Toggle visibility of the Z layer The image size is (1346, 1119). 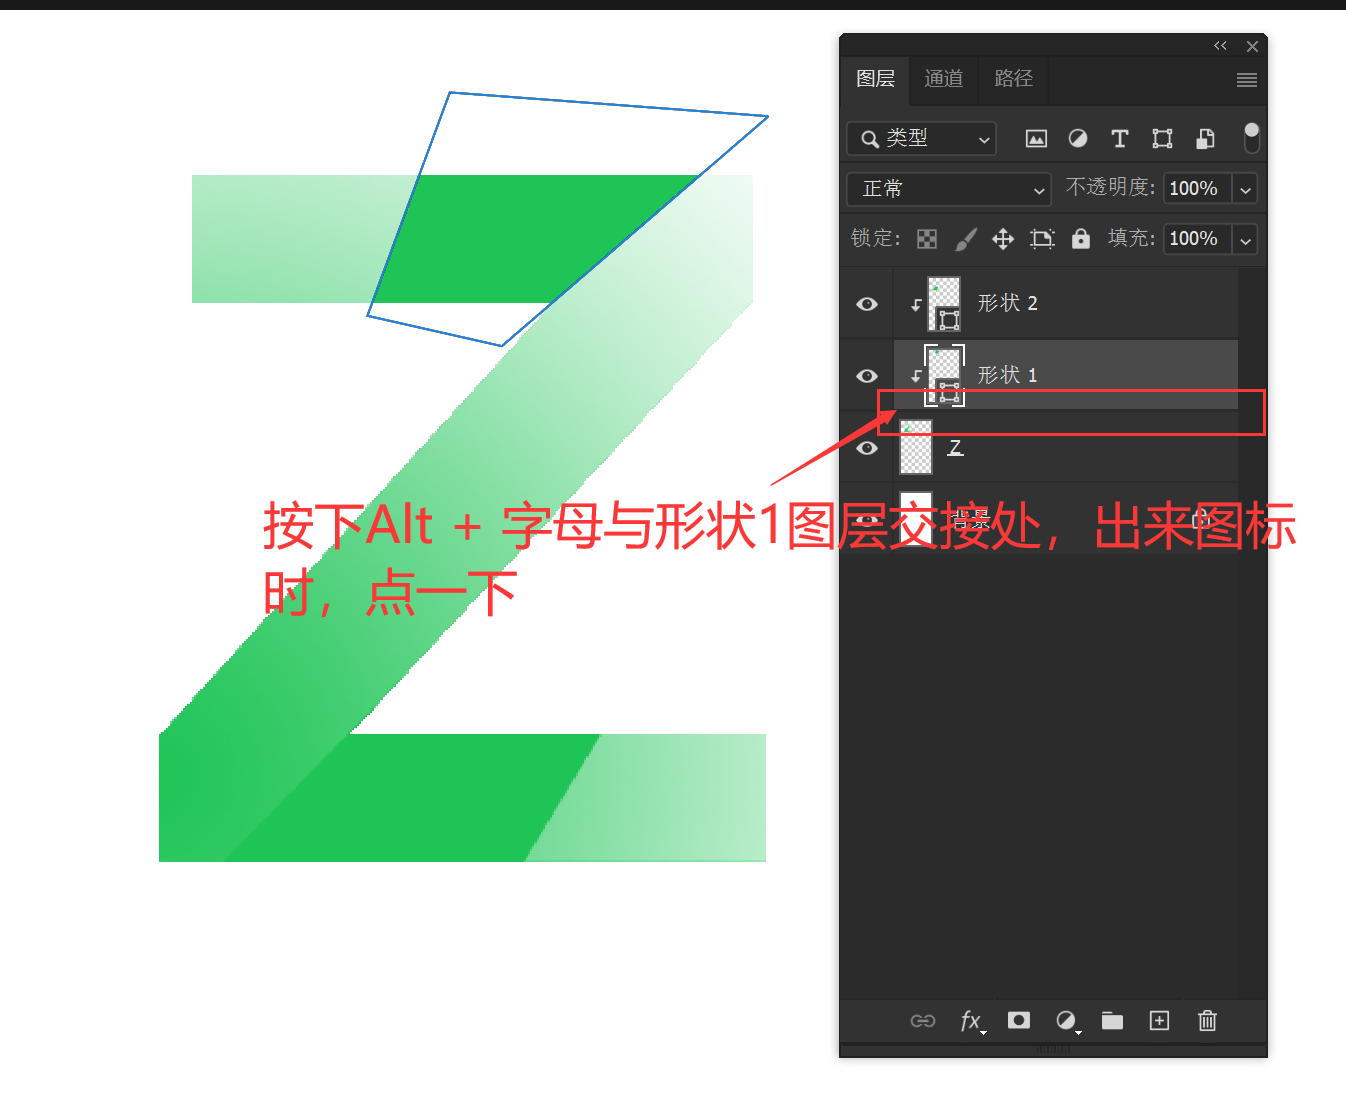click(867, 448)
